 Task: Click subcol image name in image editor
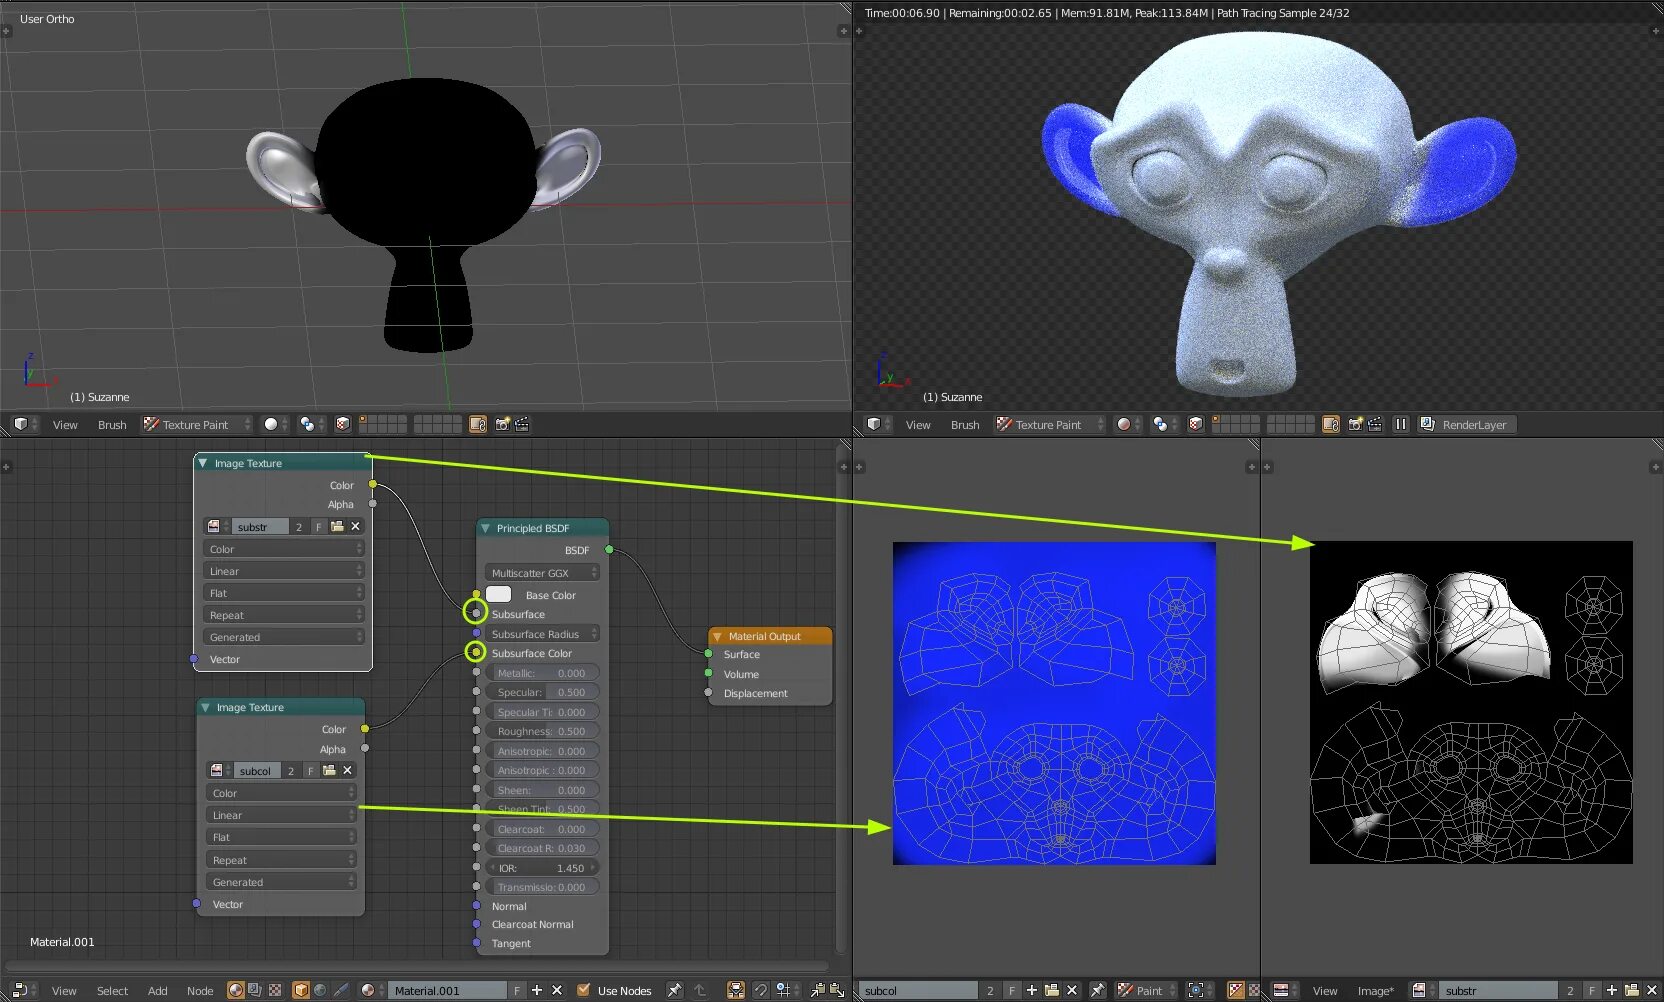click(918, 991)
